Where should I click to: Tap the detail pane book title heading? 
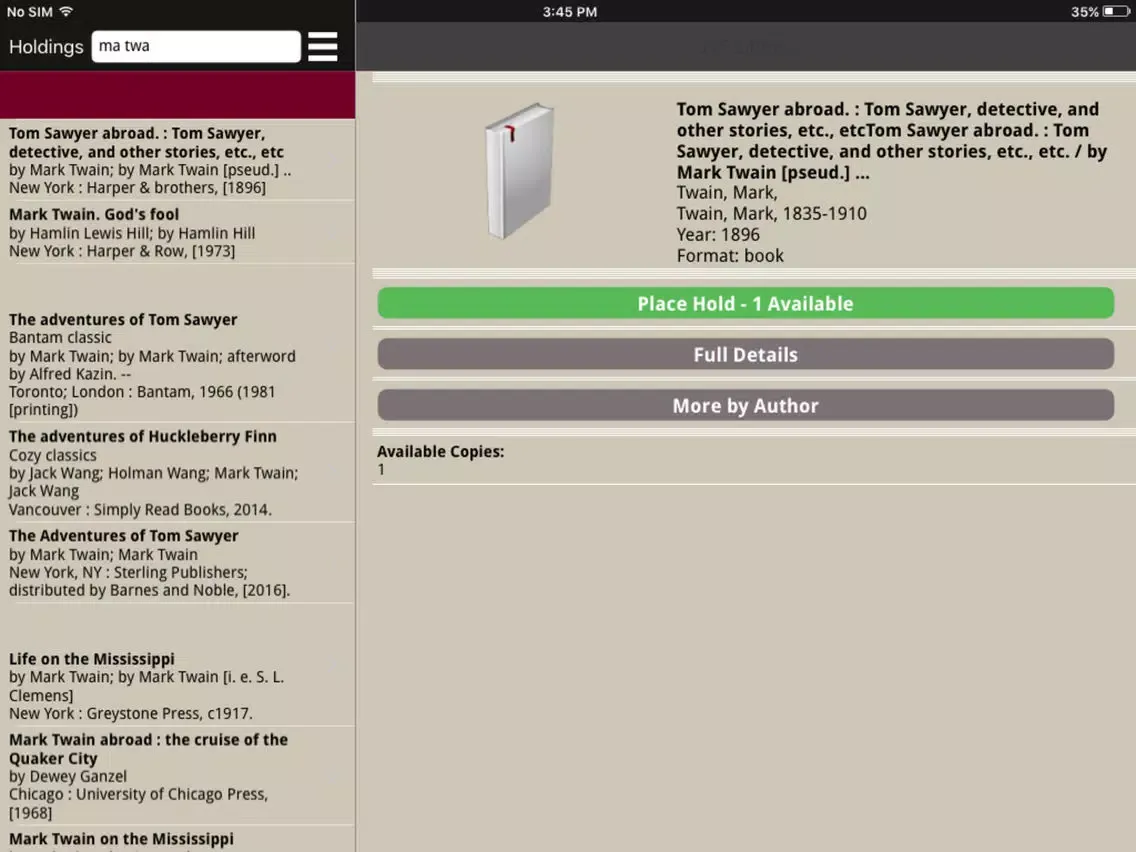892,141
